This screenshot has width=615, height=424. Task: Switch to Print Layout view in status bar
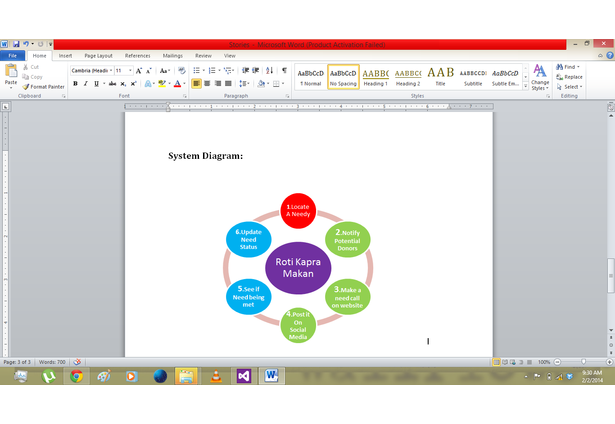pyautogui.click(x=497, y=362)
